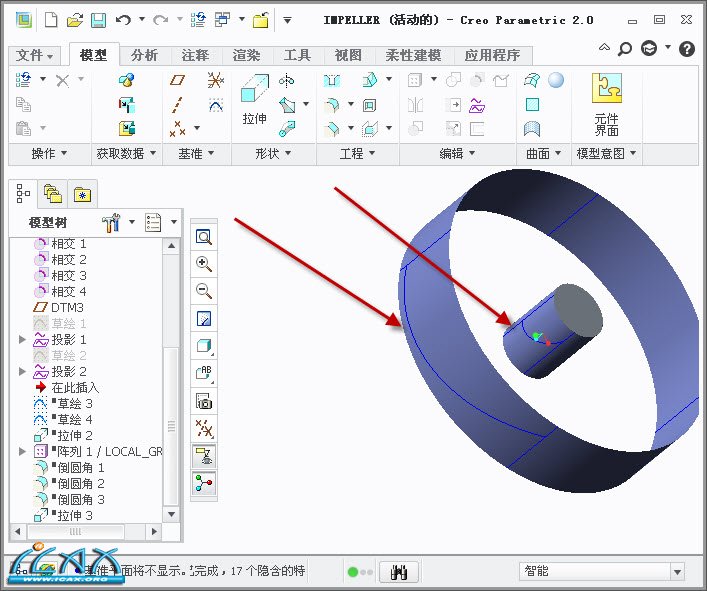This screenshot has height=591, width=707.
Task: Expand the 阵列 1 / LOCAL_GR tree node
Action: 22,451
